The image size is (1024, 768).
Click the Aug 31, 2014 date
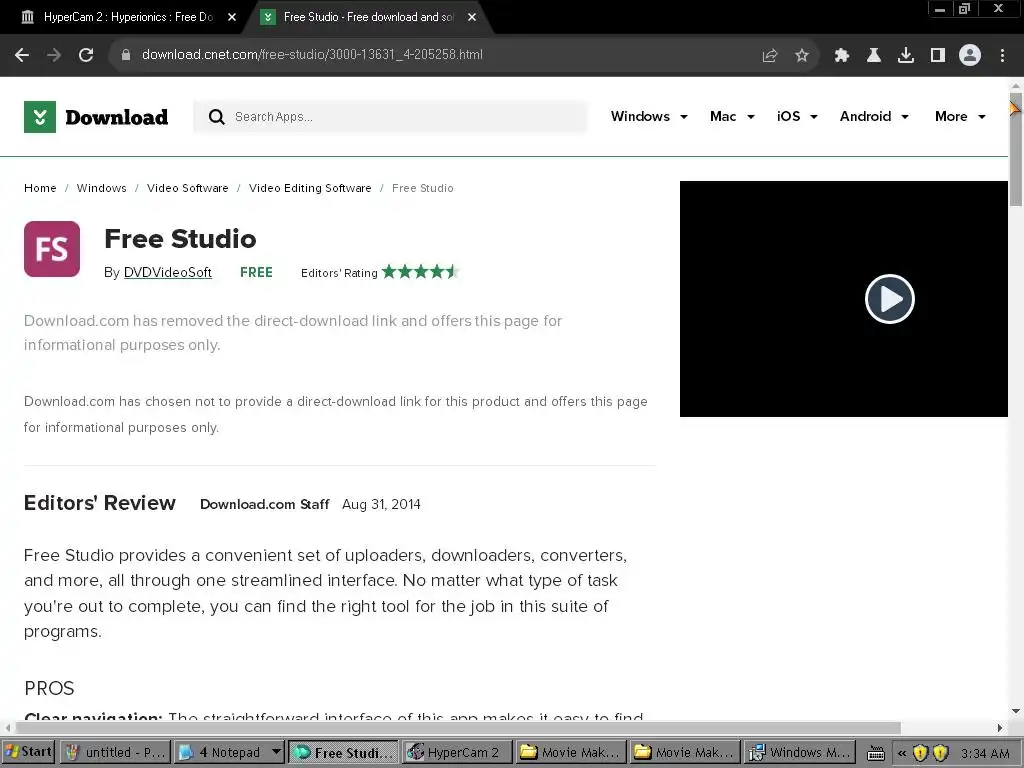(x=381, y=504)
